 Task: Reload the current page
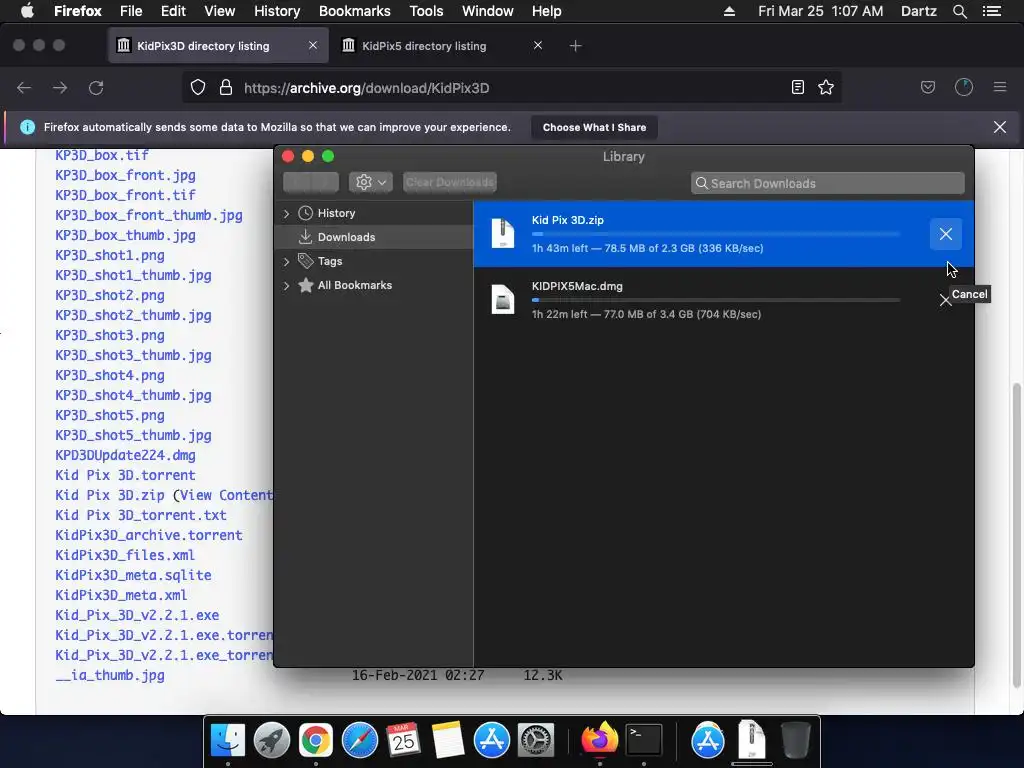96,88
